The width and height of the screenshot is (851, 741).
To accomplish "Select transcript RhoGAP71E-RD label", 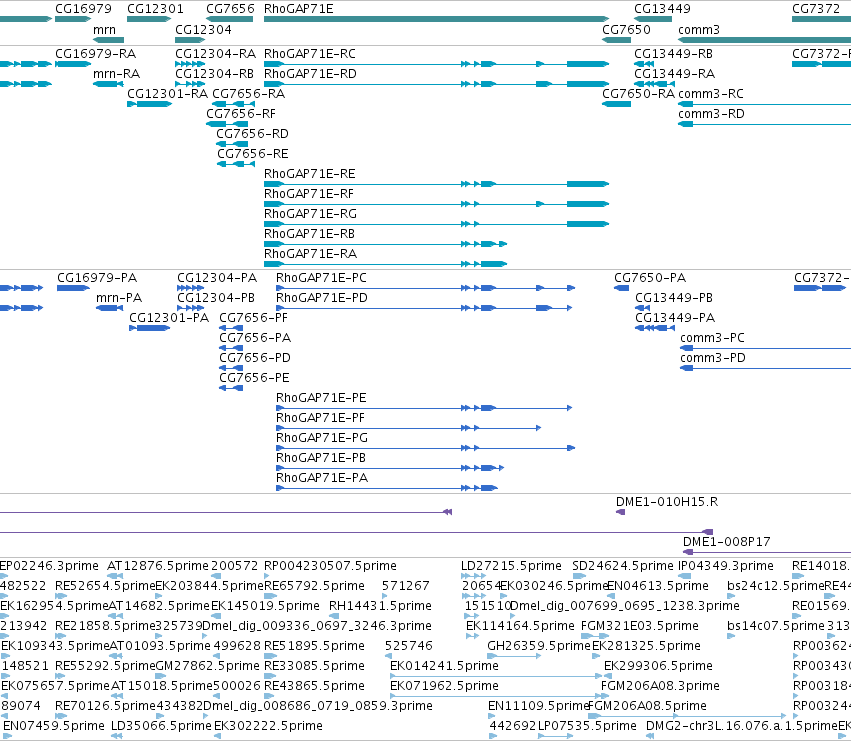I will click(310, 73).
